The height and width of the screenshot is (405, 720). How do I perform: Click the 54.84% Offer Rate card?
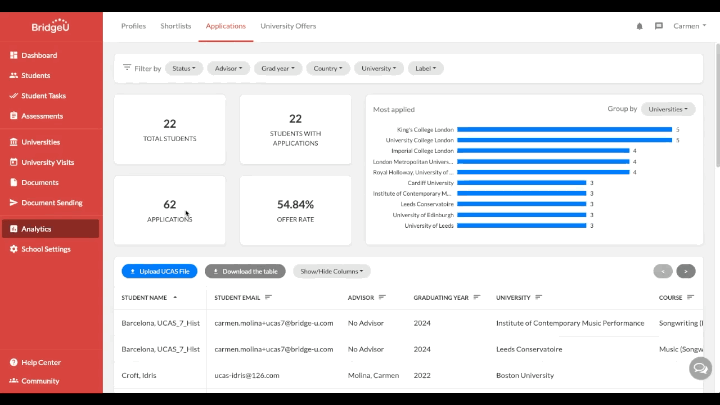pyautogui.click(x=295, y=210)
